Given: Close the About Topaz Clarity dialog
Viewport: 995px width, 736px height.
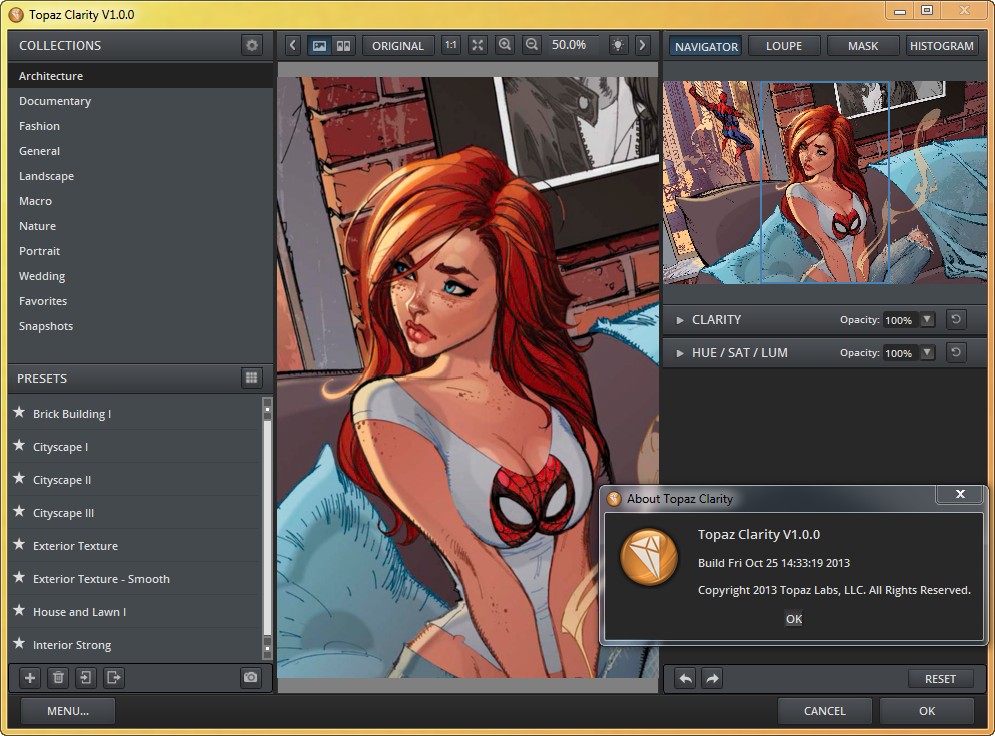Looking at the screenshot, I should click(x=960, y=494).
